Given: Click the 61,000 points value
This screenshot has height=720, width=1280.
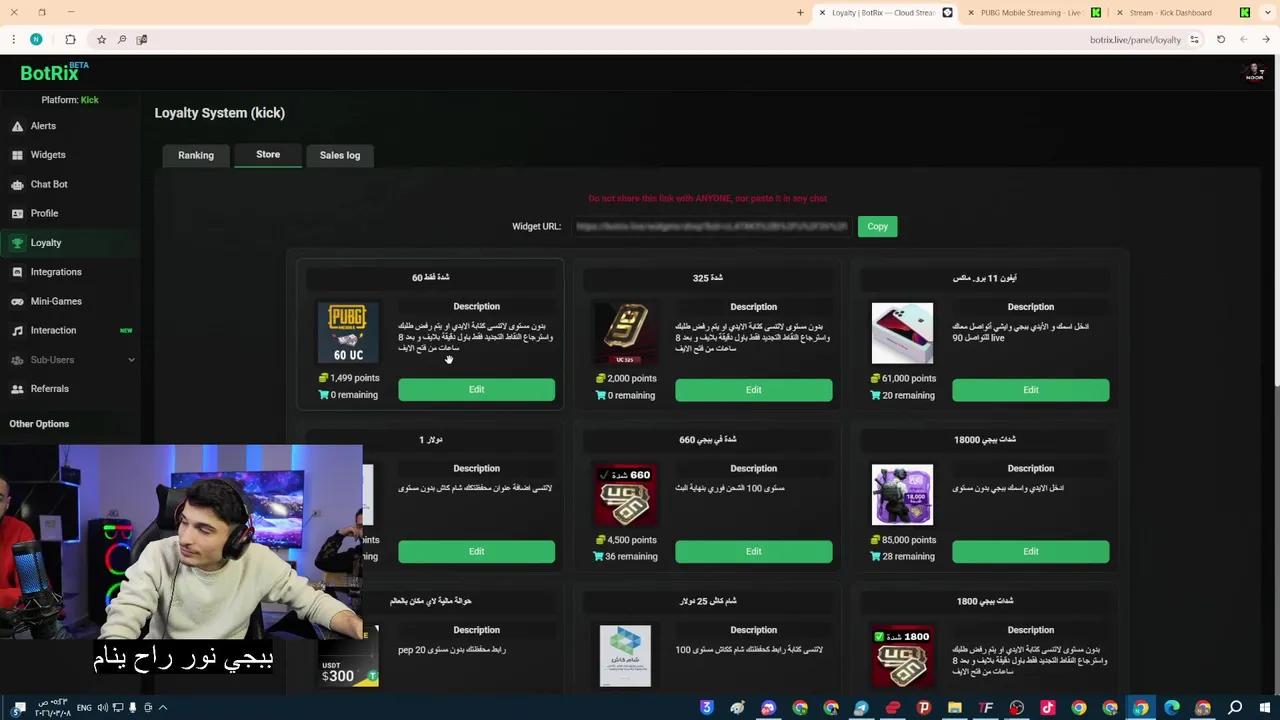Looking at the screenshot, I should [909, 378].
